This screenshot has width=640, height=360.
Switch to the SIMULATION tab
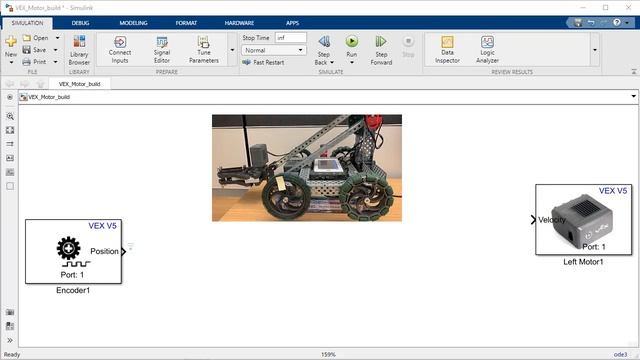pos(27,23)
